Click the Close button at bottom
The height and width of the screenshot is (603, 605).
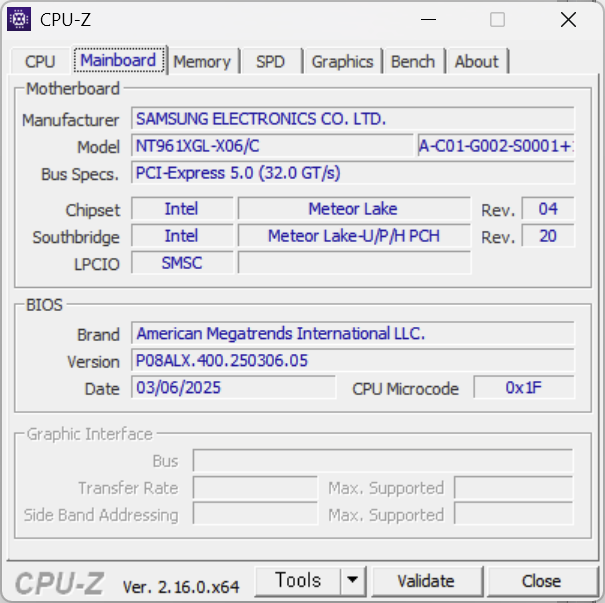click(x=541, y=581)
